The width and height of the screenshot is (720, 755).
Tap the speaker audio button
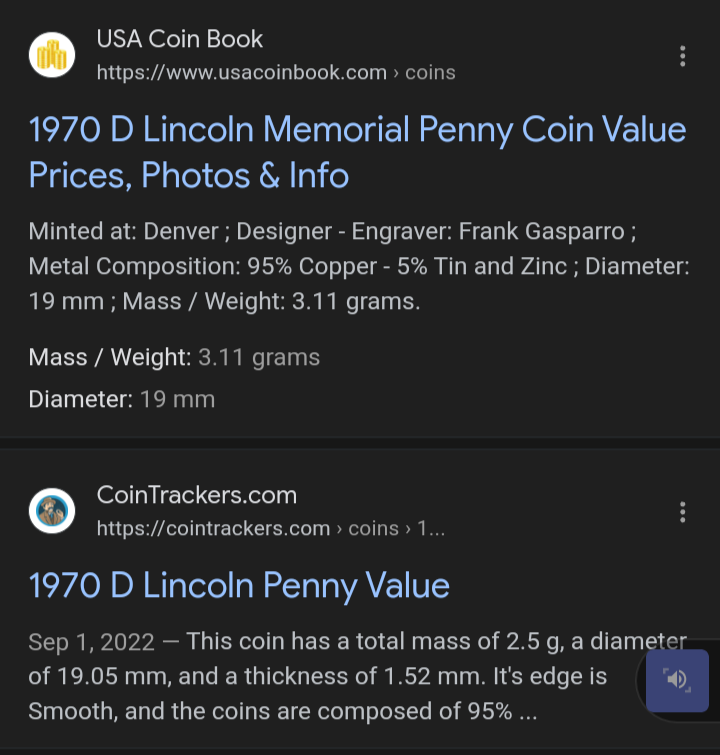click(677, 680)
